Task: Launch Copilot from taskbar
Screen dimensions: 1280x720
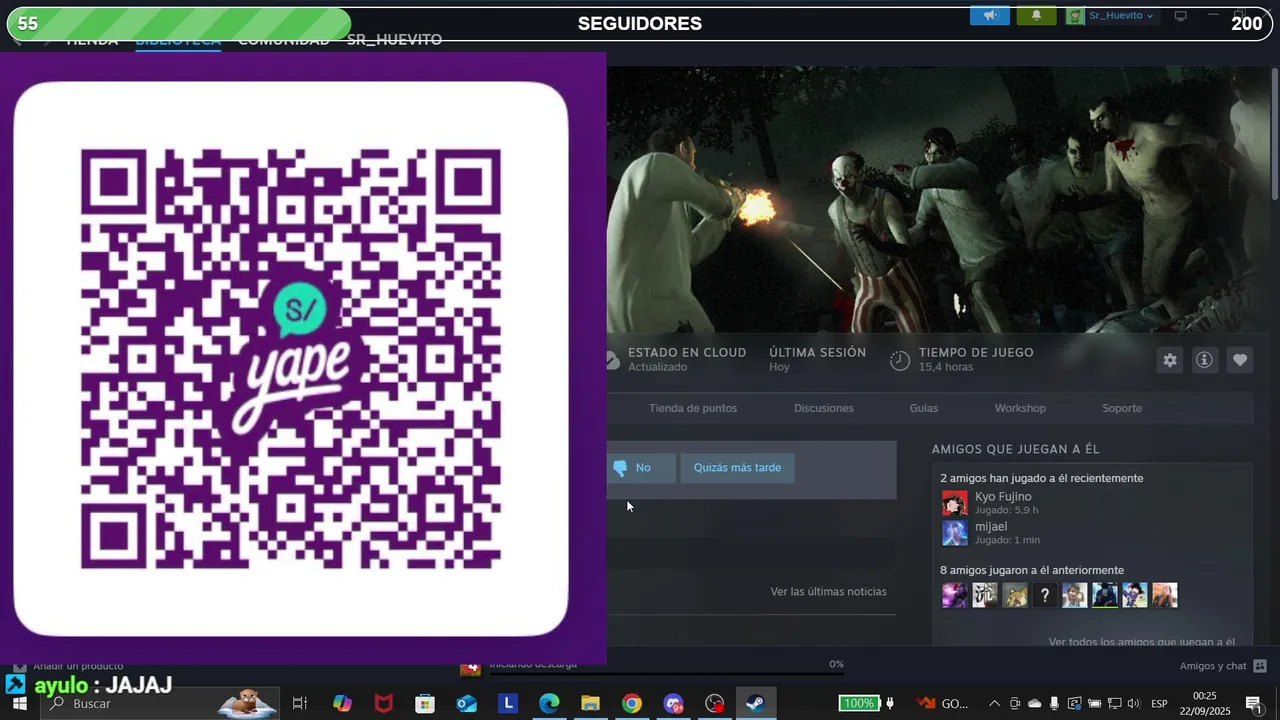Action: click(342, 704)
